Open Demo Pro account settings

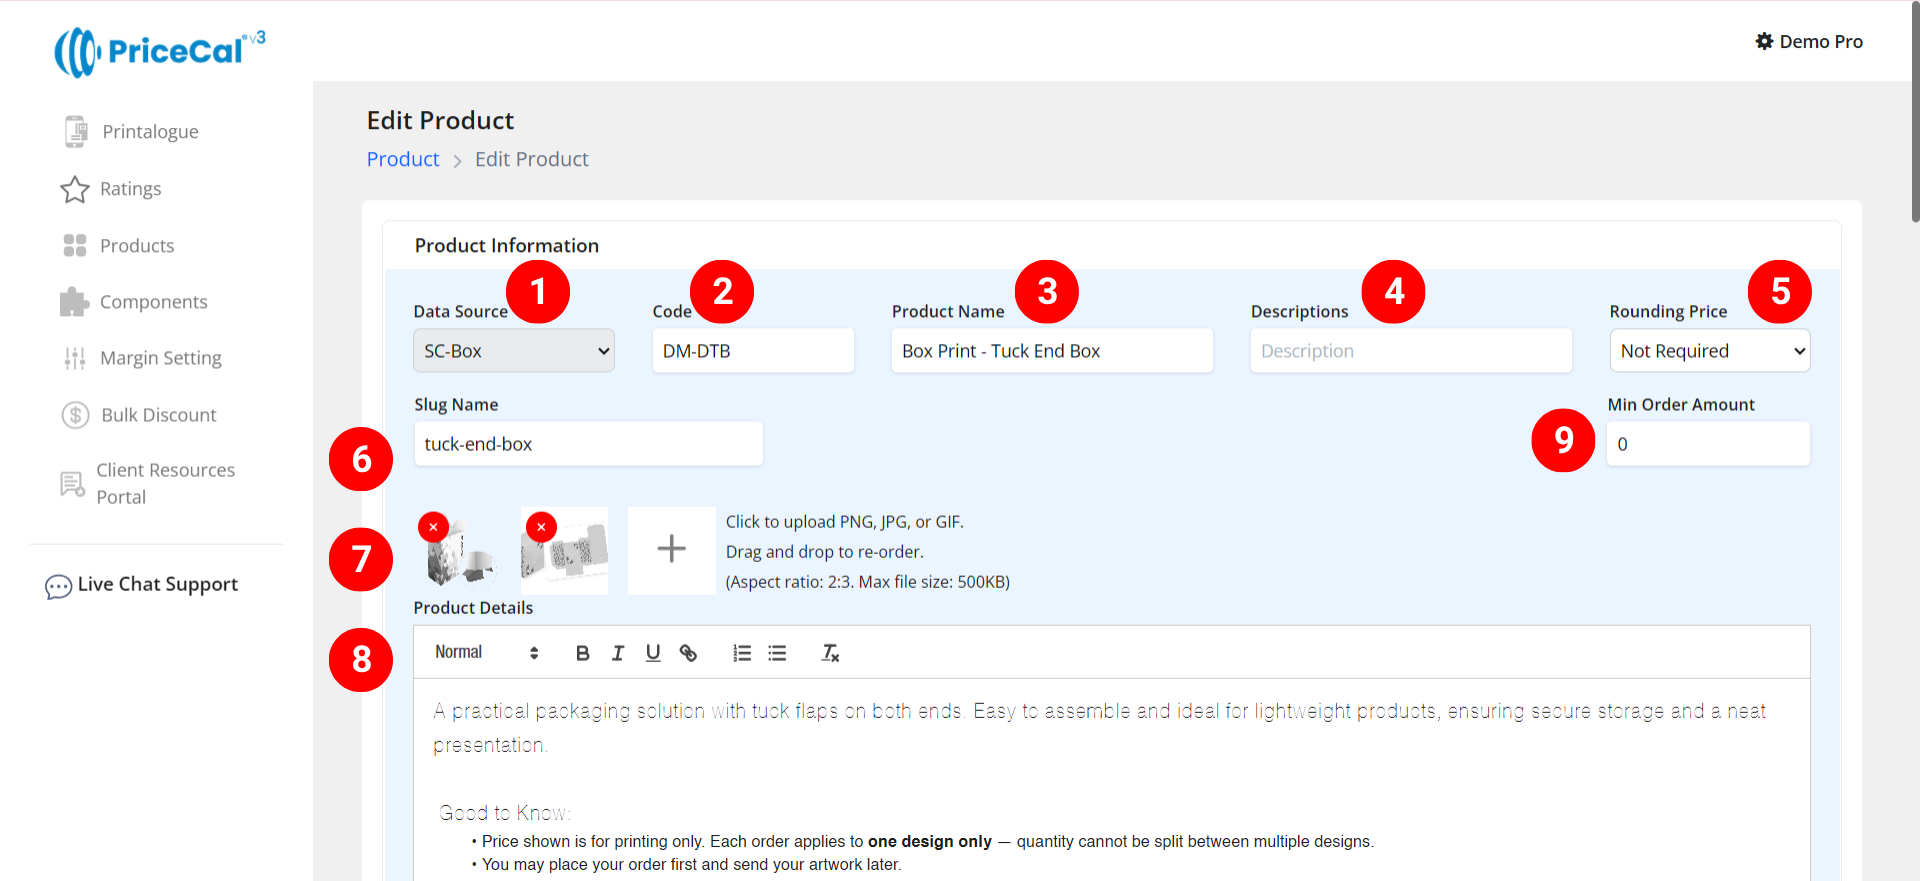tap(1809, 42)
